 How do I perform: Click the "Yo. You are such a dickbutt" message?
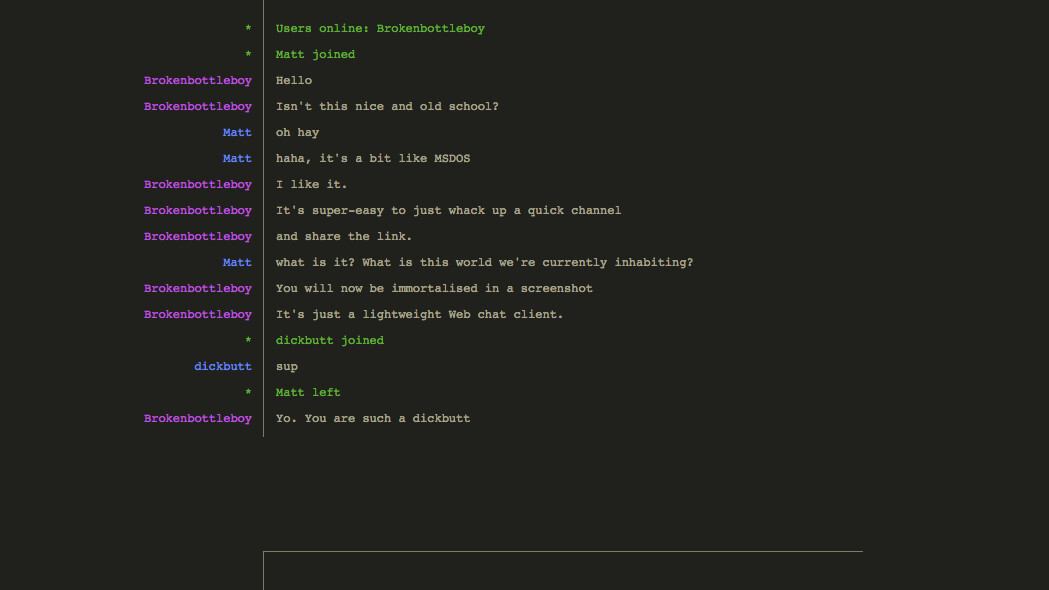pyautogui.click(x=373, y=419)
